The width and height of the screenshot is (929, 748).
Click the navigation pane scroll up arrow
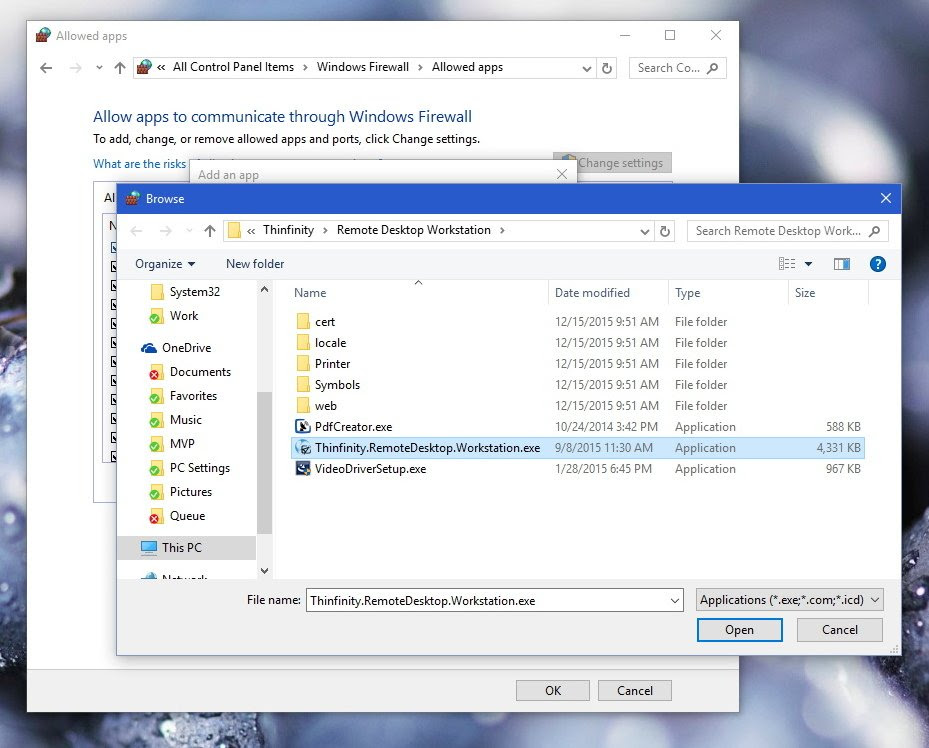pyautogui.click(x=264, y=290)
